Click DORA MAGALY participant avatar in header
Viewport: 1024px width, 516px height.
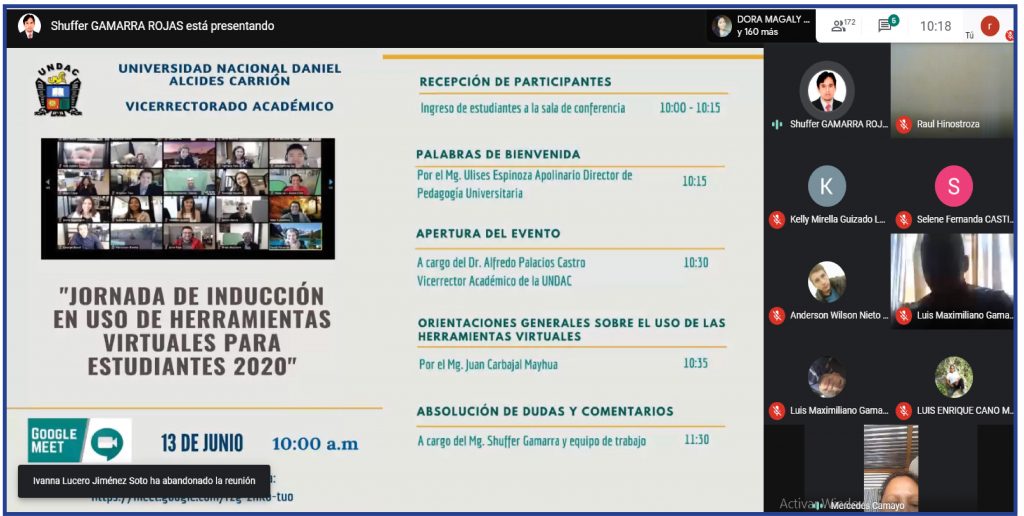pyautogui.click(x=722, y=26)
